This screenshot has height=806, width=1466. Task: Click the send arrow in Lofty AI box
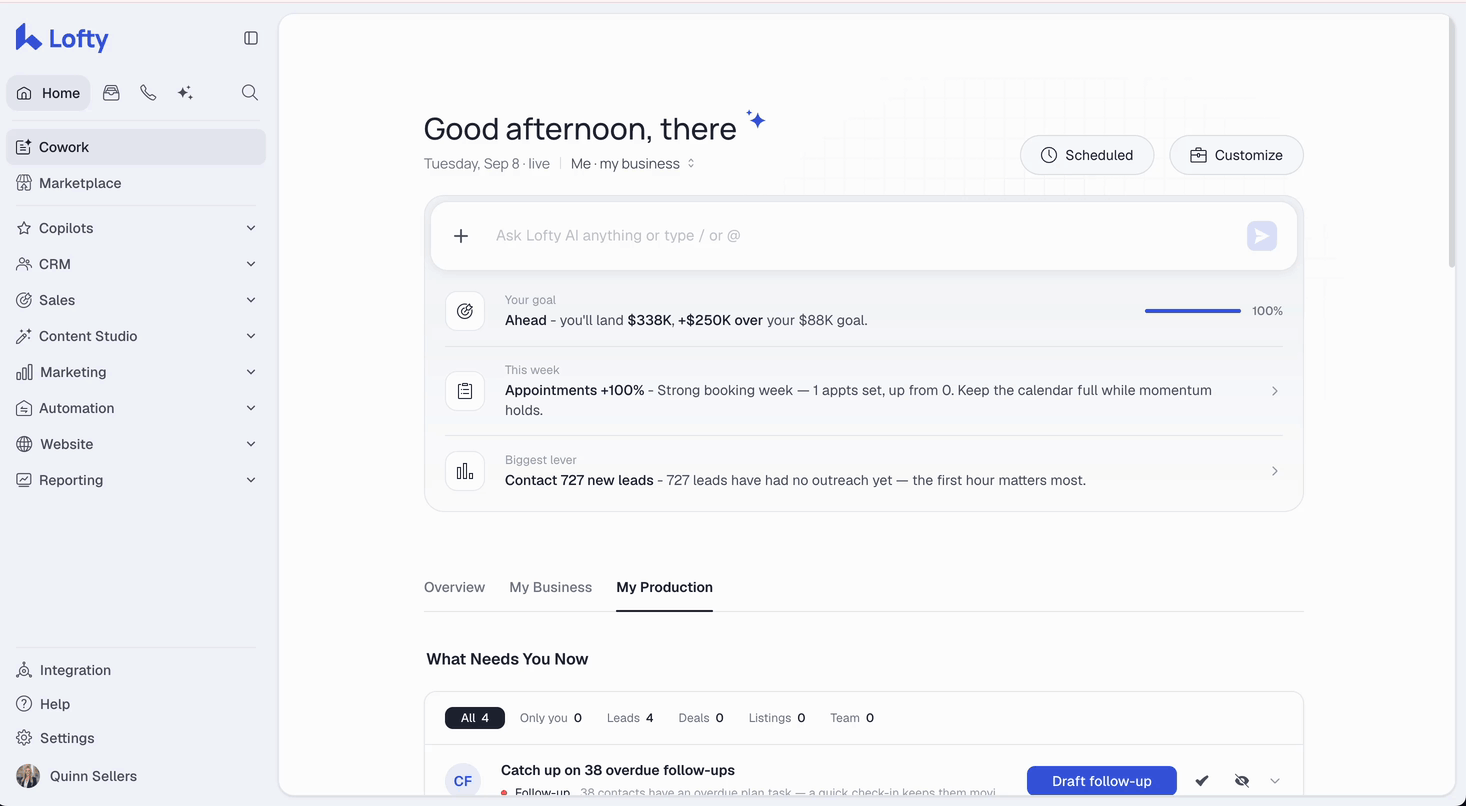click(1262, 236)
